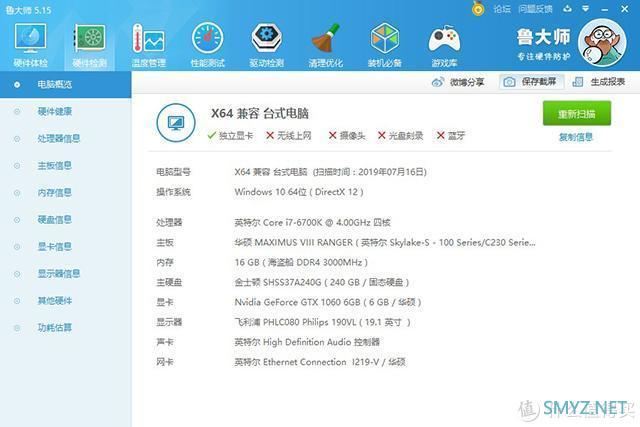Screen dimensions: 640x427
Task: Select 硬盘信息 sidebar item
Action: coord(65,220)
